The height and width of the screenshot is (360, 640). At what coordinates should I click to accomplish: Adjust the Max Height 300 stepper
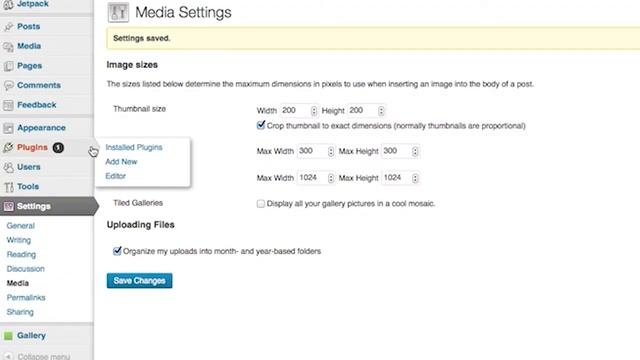(415, 151)
